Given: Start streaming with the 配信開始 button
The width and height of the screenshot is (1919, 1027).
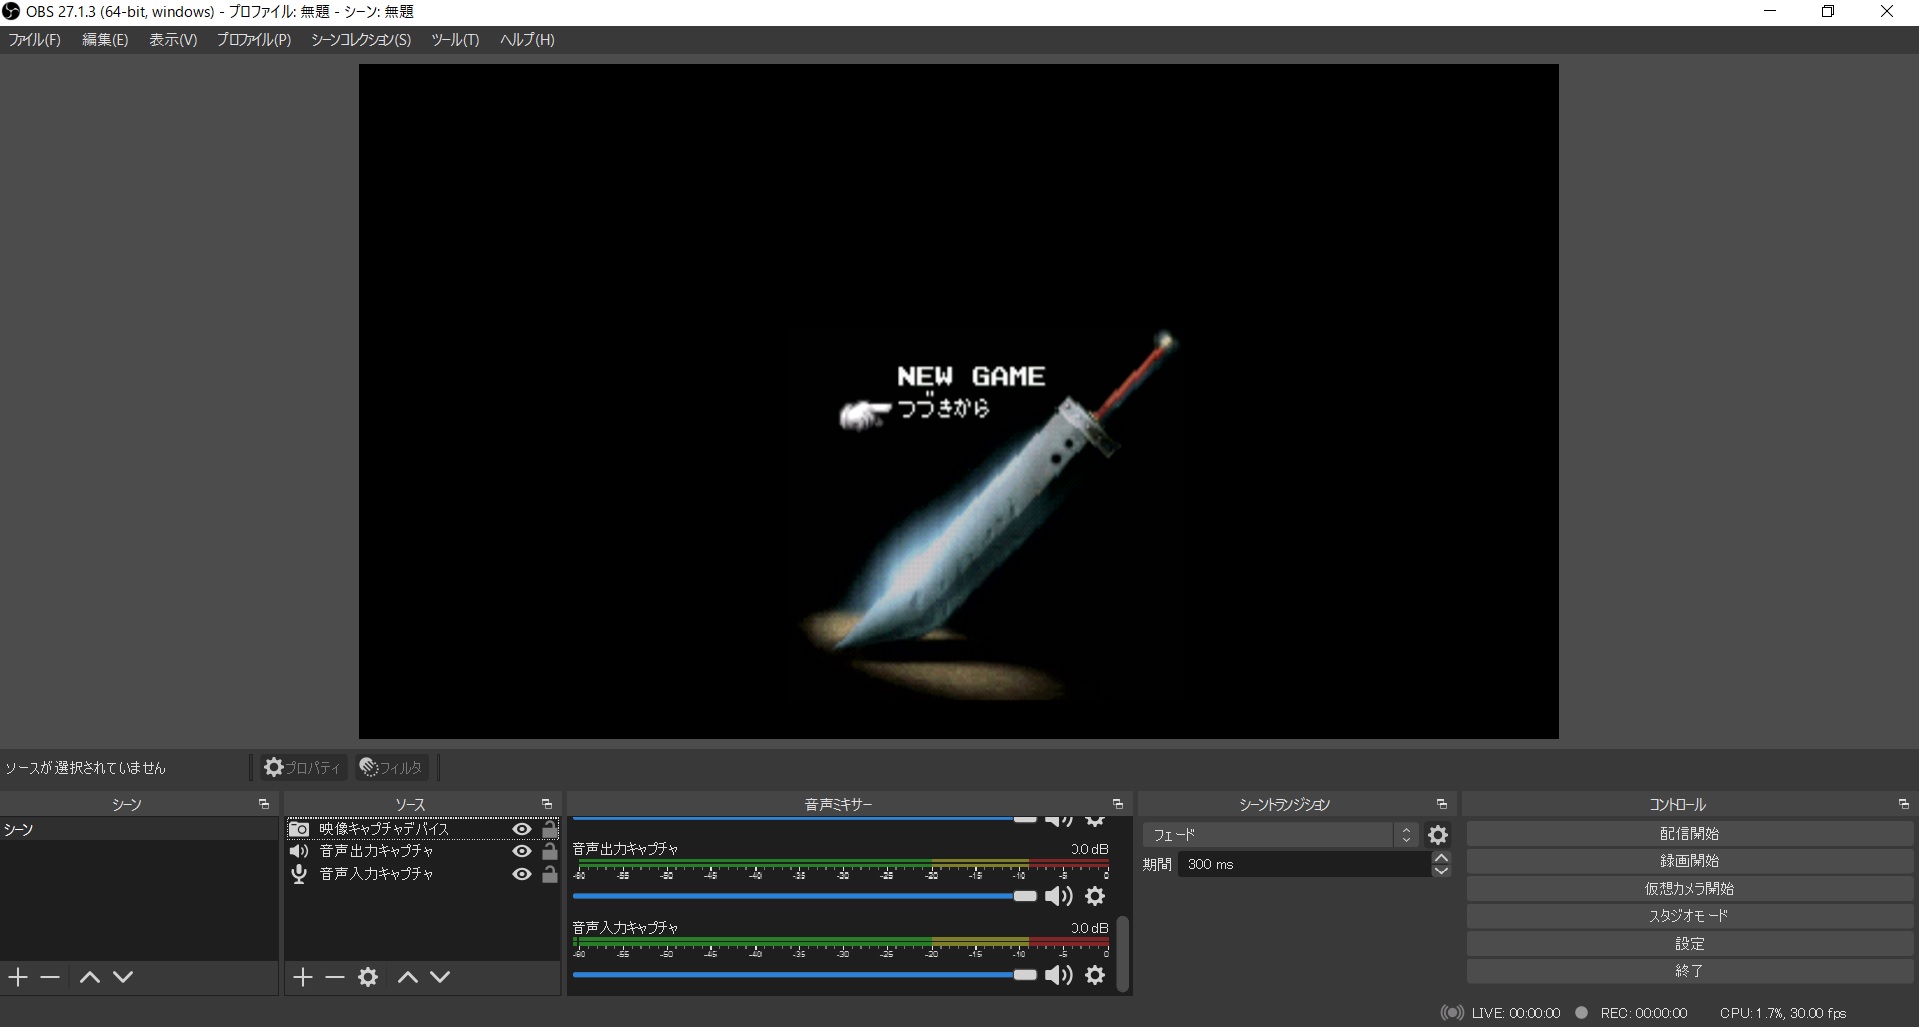Looking at the screenshot, I should click(1689, 834).
